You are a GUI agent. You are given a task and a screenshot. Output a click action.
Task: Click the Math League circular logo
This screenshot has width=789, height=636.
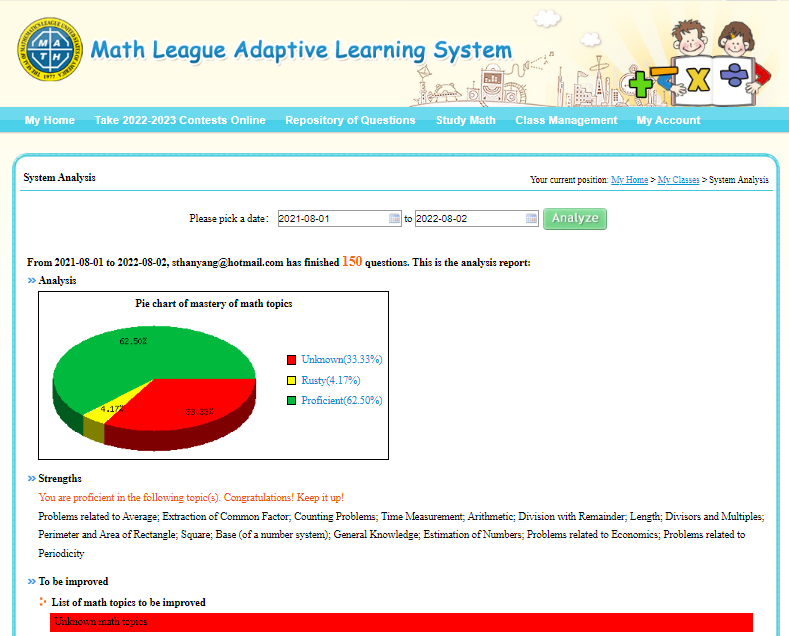tap(50, 49)
